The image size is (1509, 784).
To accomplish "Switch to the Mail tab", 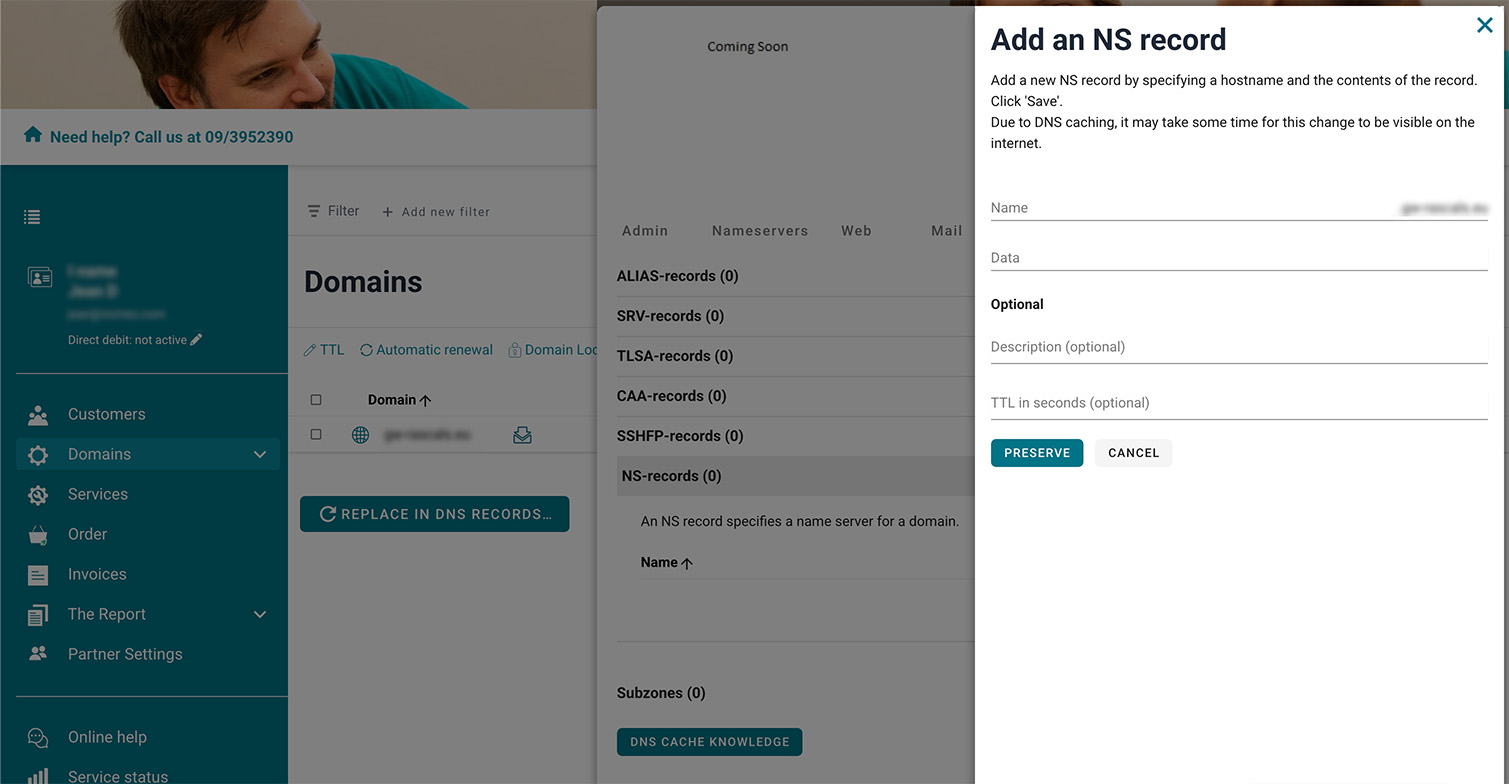I will pyautogui.click(x=946, y=230).
